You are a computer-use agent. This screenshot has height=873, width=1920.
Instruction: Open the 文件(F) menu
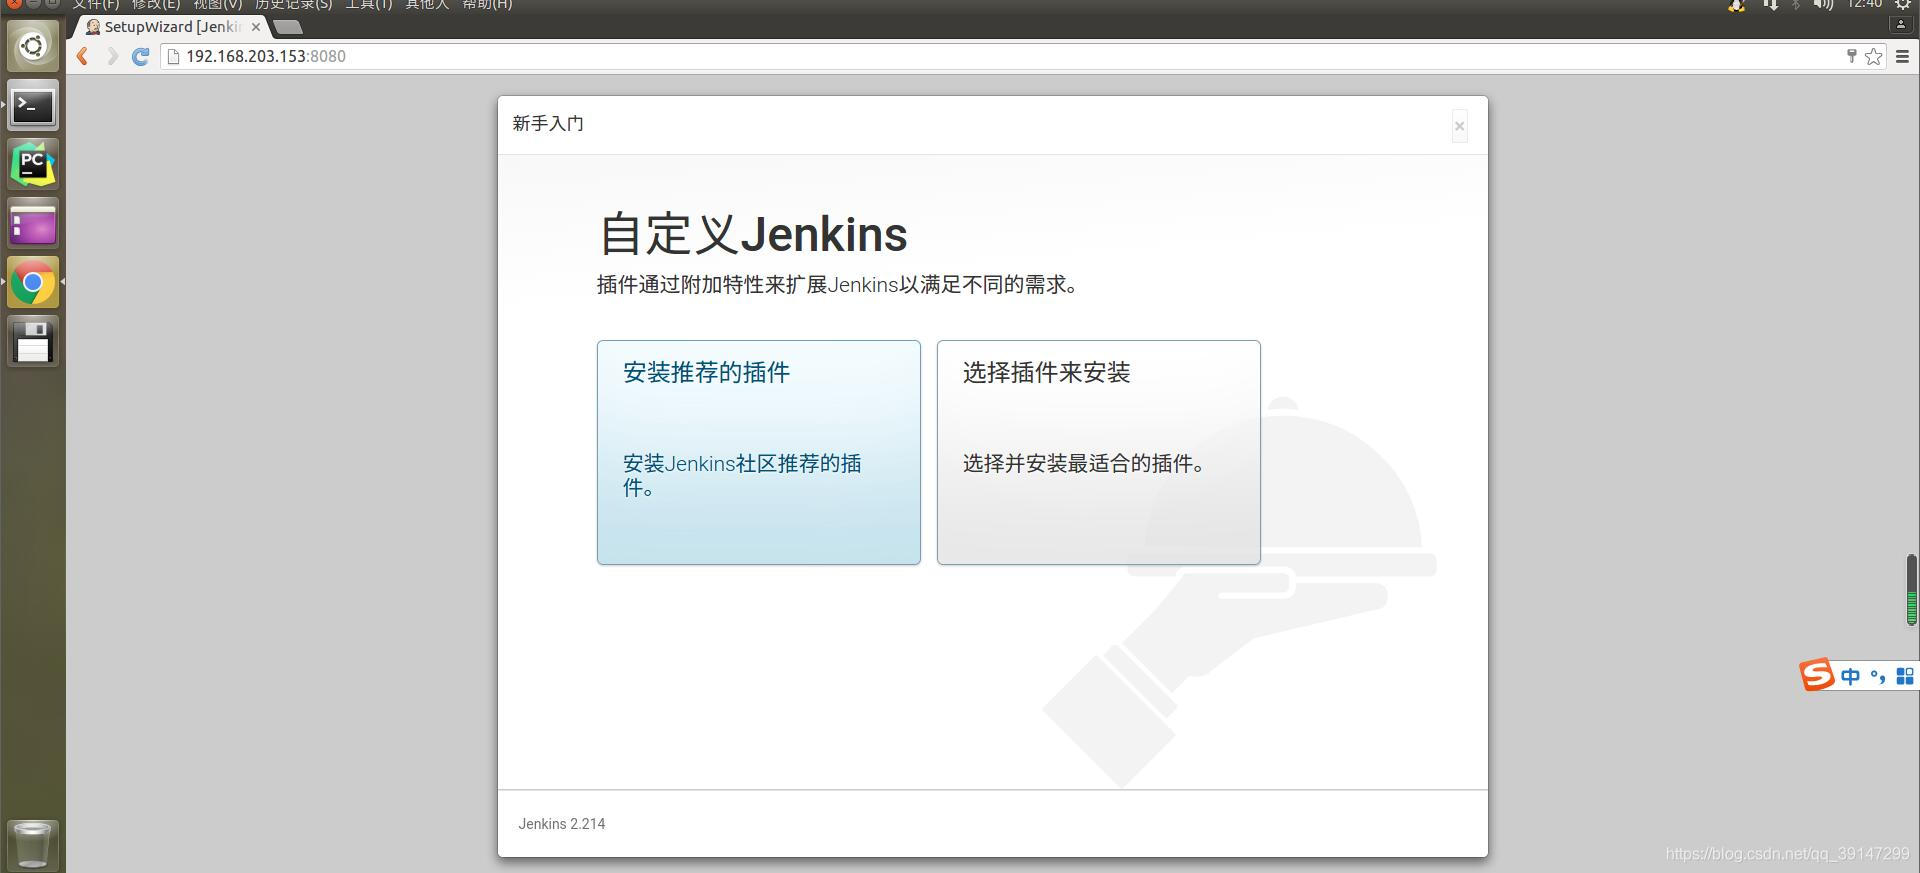tap(95, 5)
